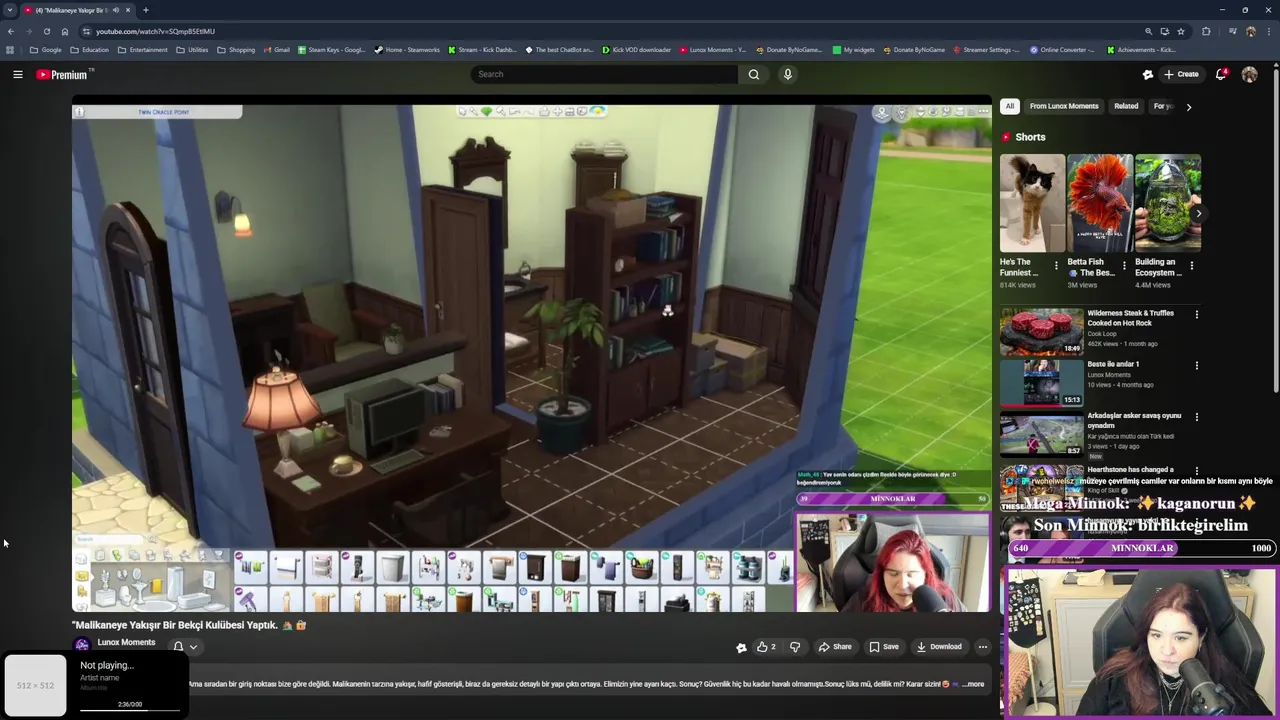Image resolution: width=1280 pixels, height=720 pixels.
Task: Open Arkadaşlar asker savaş oyunu video thumbnail
Action: 1041,434
